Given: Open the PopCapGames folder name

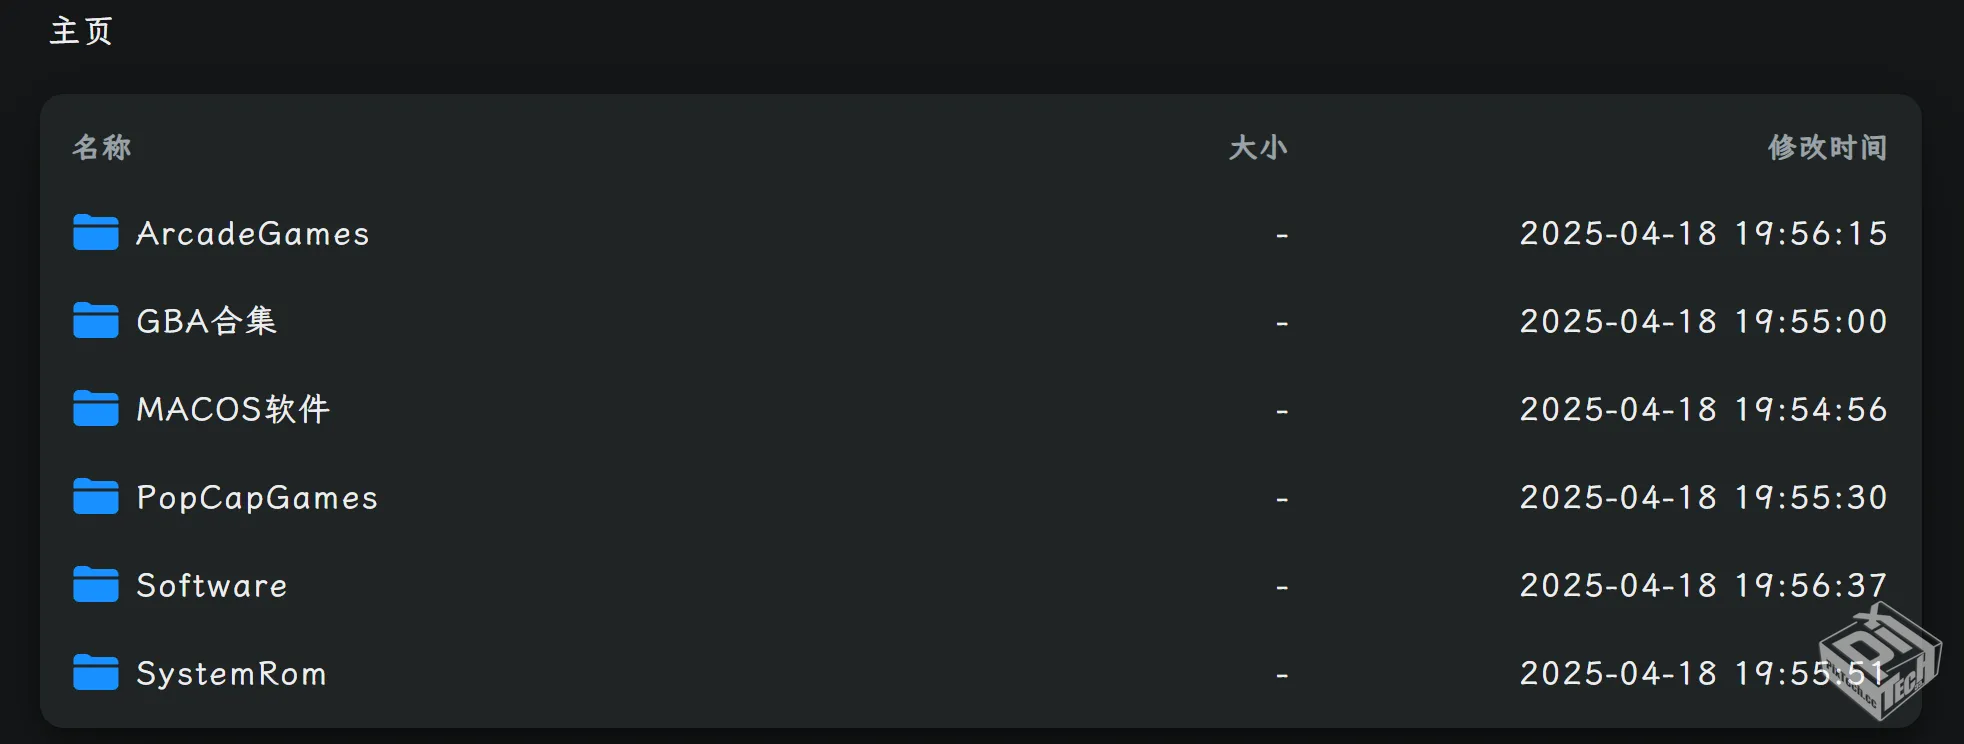Looking at the screenshot, I should pos(257,498).
